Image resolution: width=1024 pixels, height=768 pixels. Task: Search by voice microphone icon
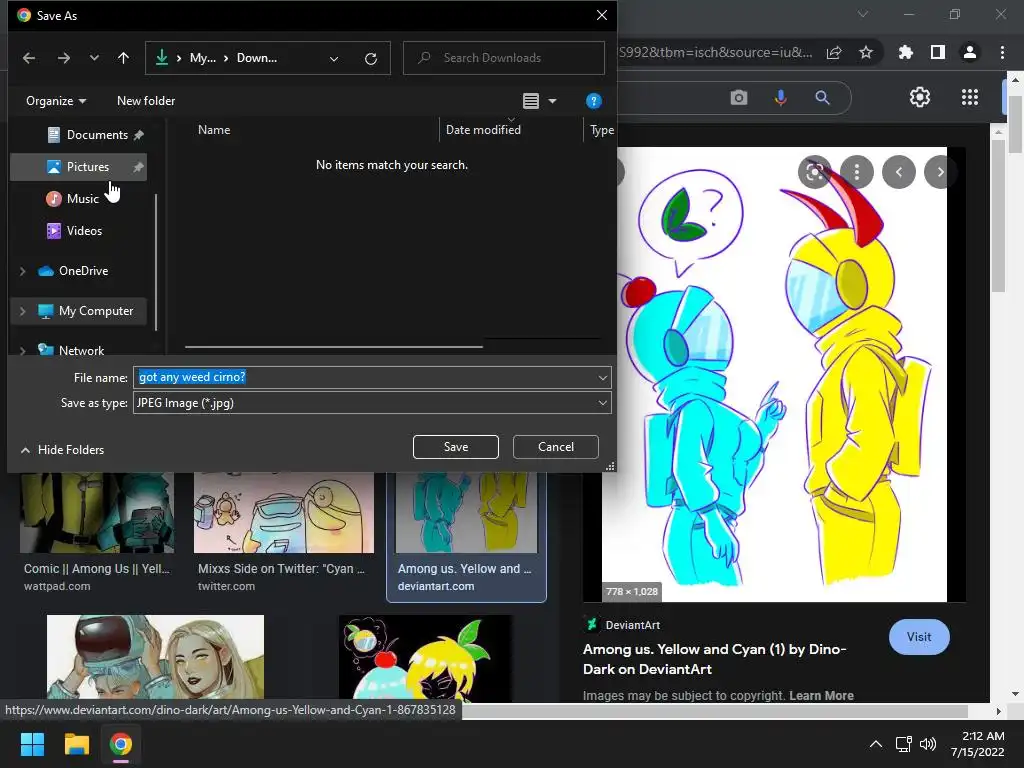coord(780,98)
